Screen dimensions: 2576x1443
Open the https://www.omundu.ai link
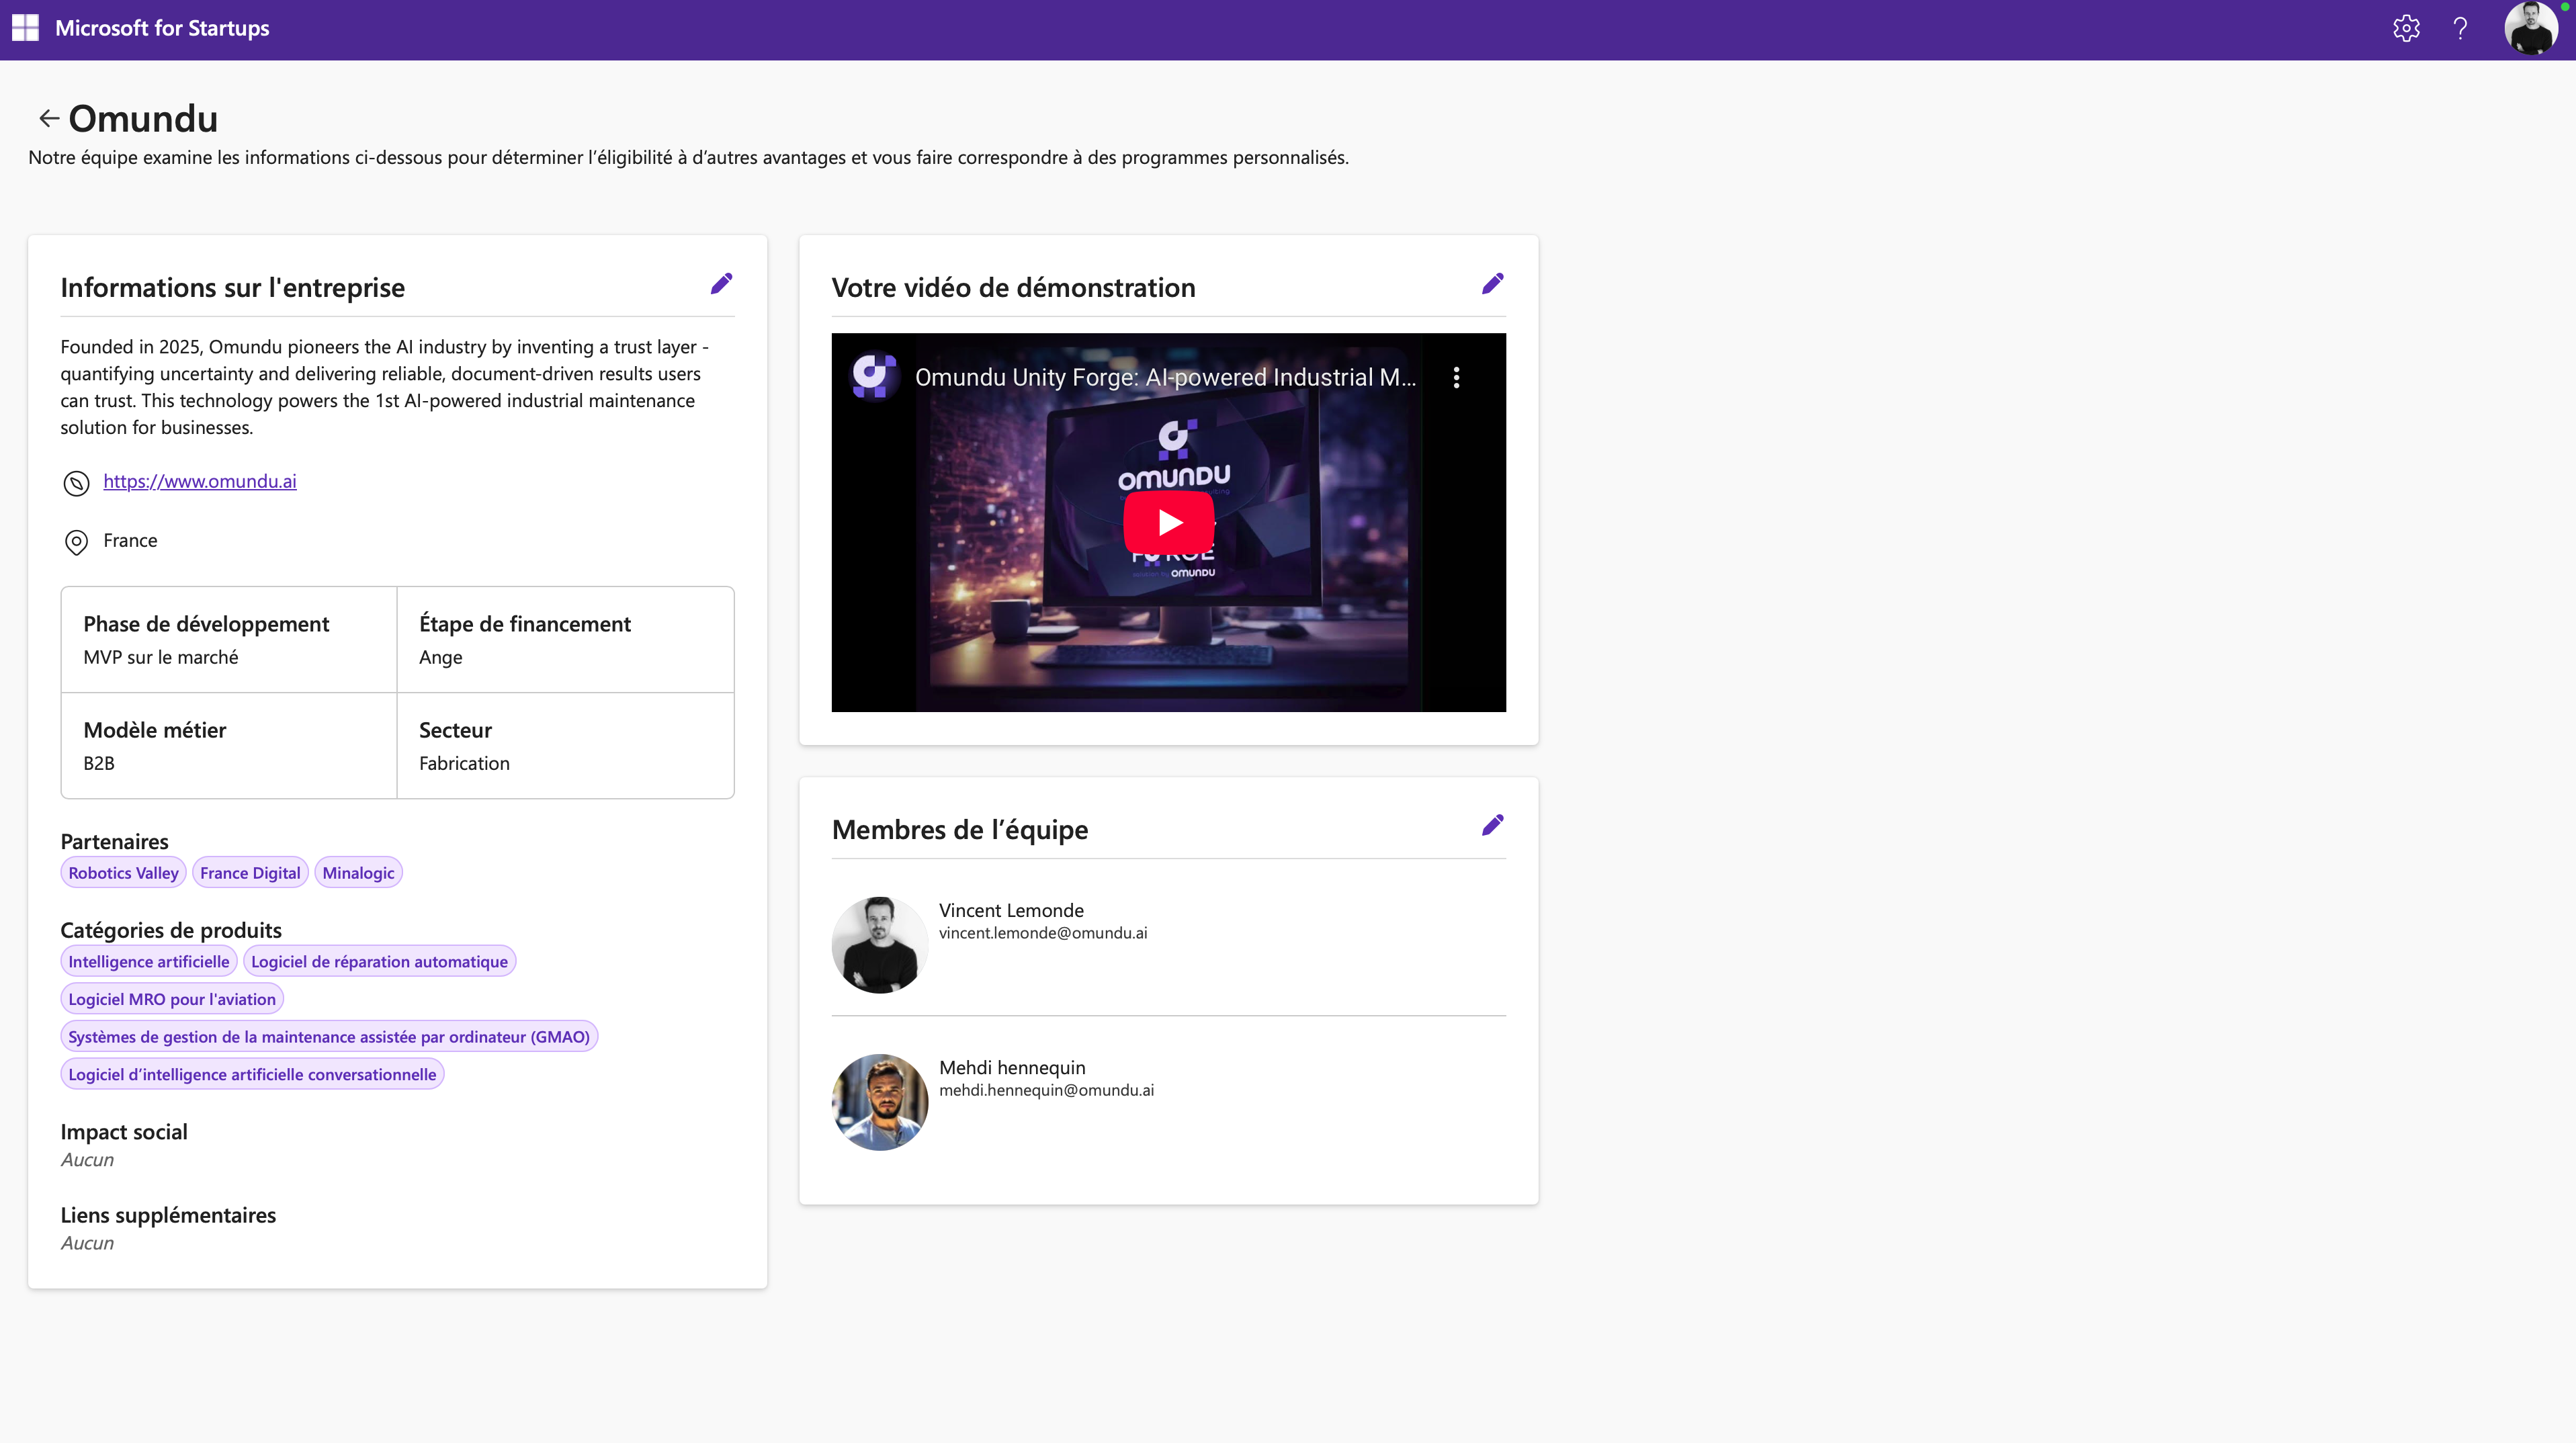[x=200, y=481]
